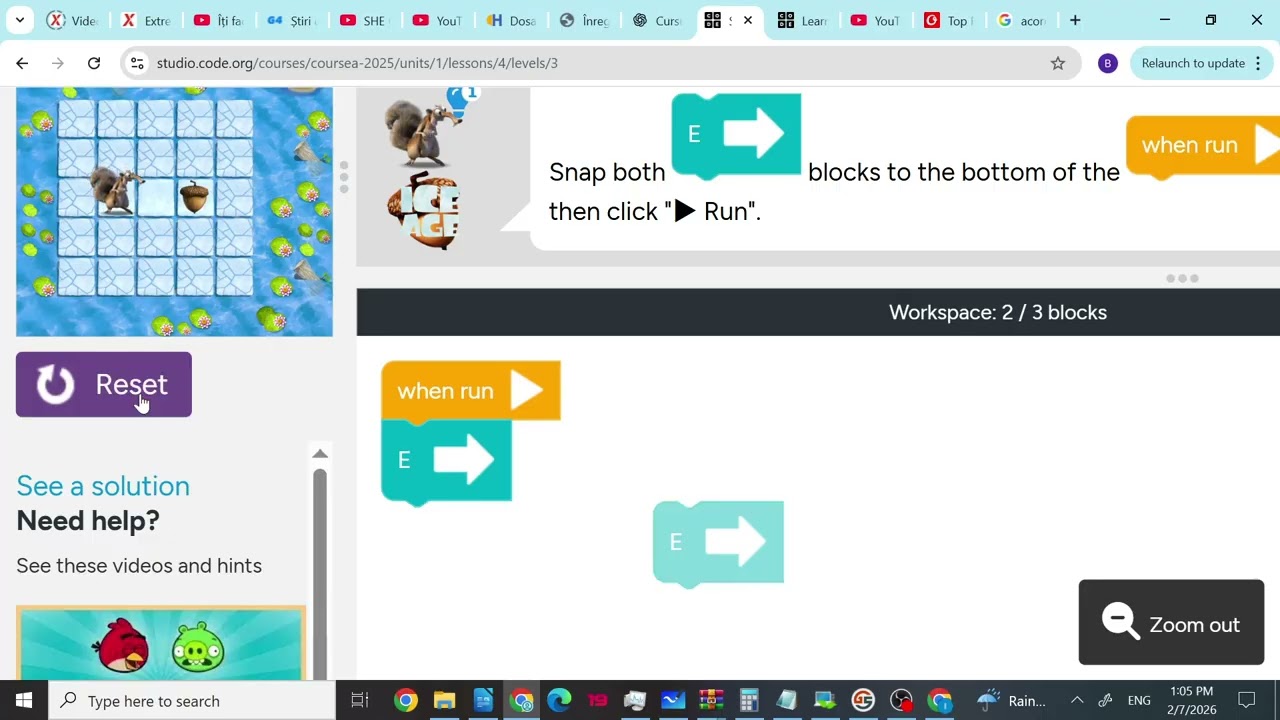Open the See a solution link
The height and width of the screenshot is (720, 1280).
103,486
